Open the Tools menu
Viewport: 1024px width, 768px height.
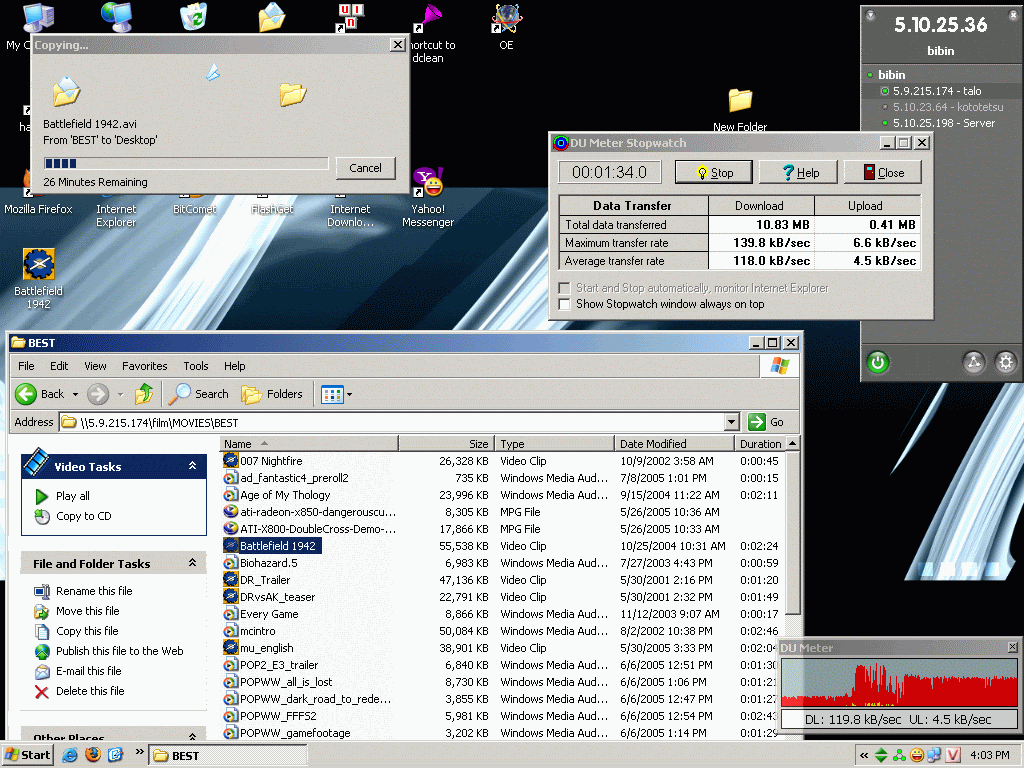click(196, 366)
